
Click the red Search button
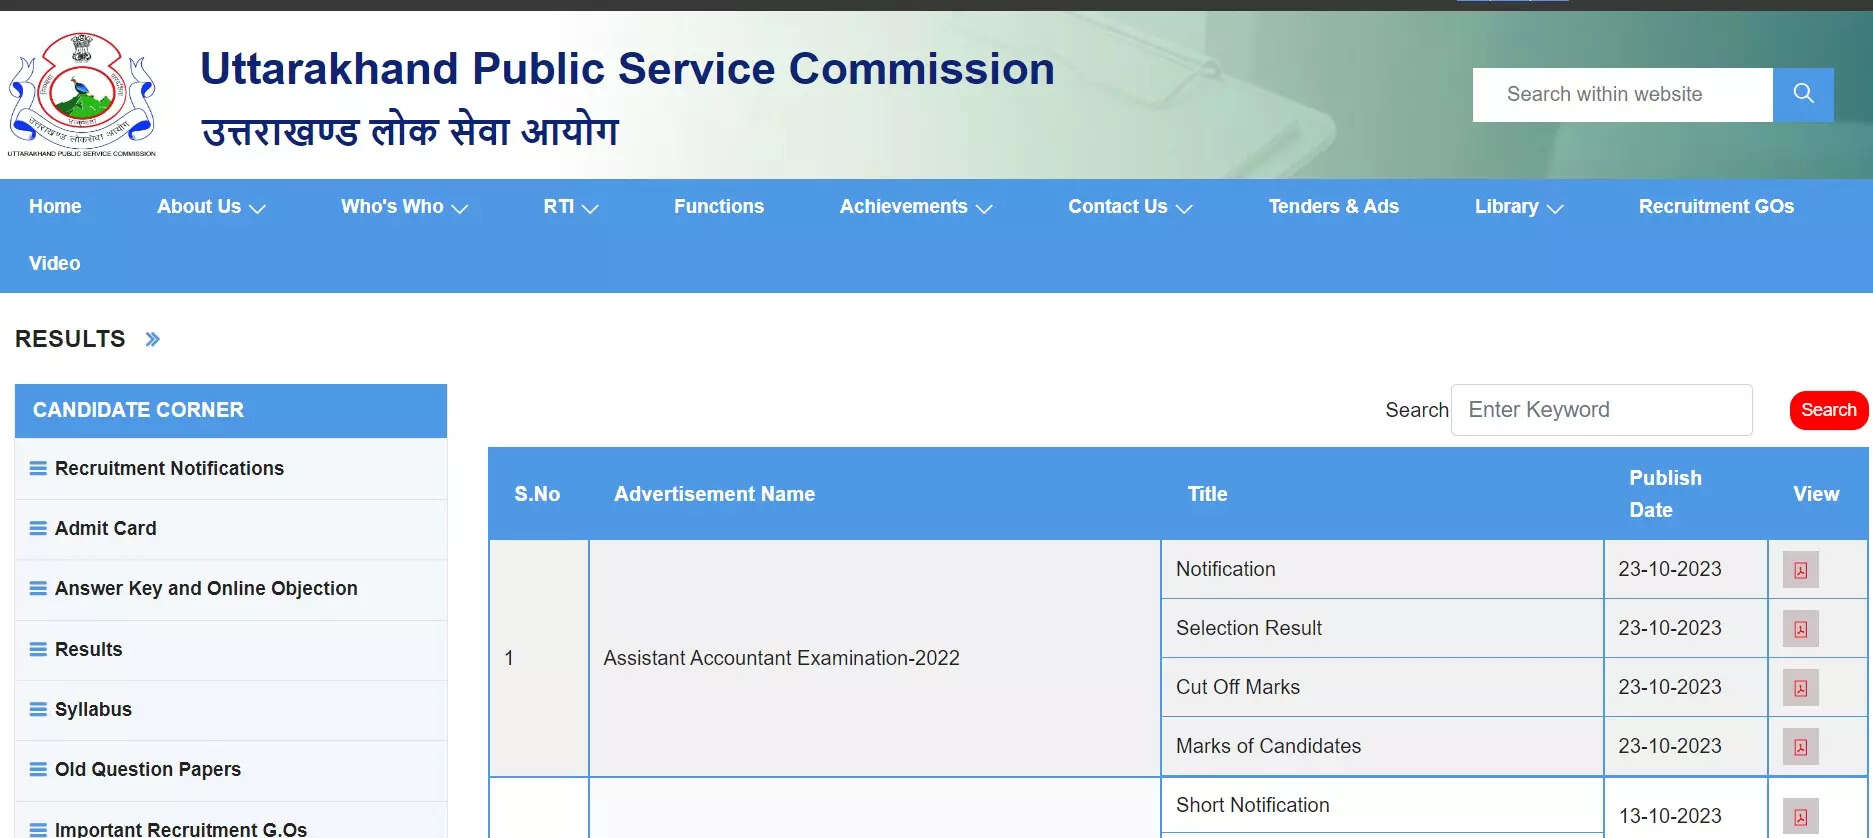click(x=1828, y=410)
